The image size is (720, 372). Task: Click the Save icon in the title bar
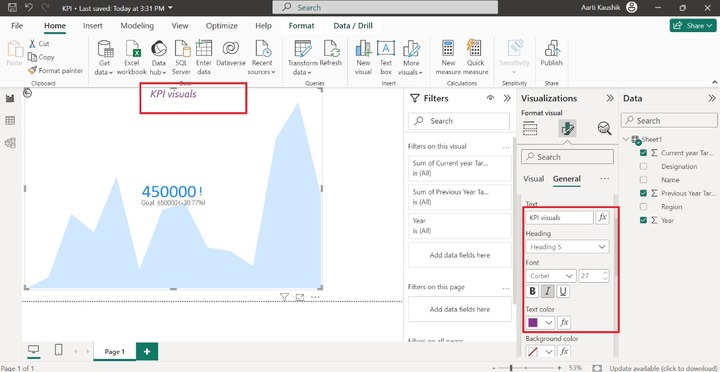pyautogui.click(x=12, y=8)
